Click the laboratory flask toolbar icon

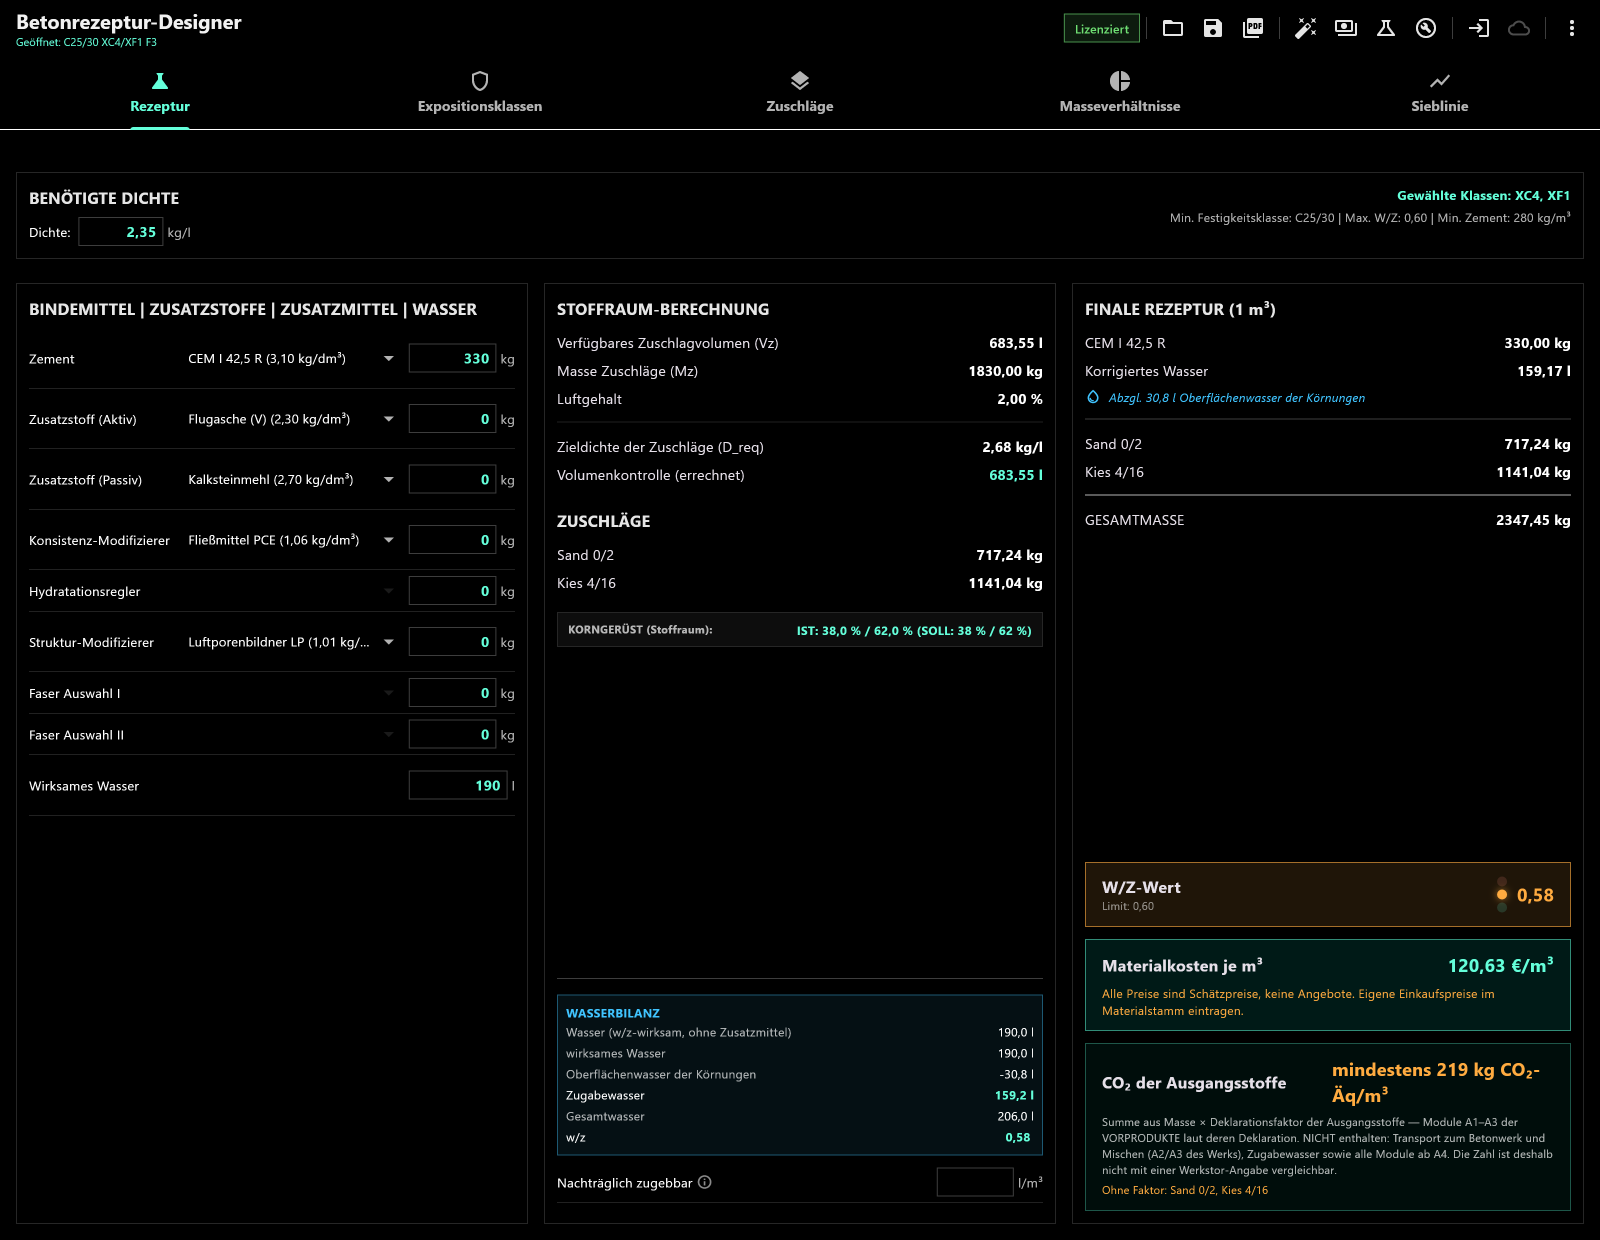[x=1386, y=28]
